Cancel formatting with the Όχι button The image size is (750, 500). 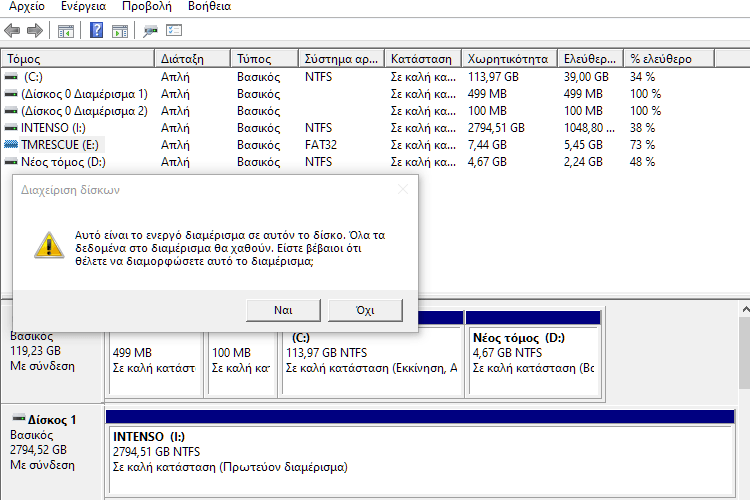coord(365,310)
